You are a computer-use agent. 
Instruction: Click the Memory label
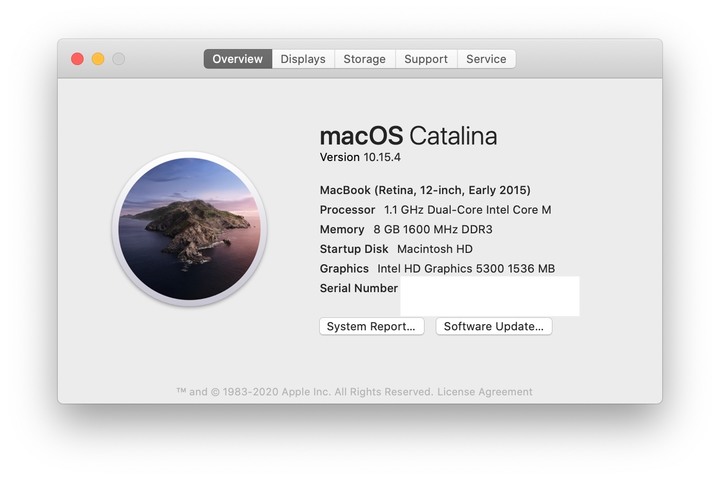pos(342,229)
